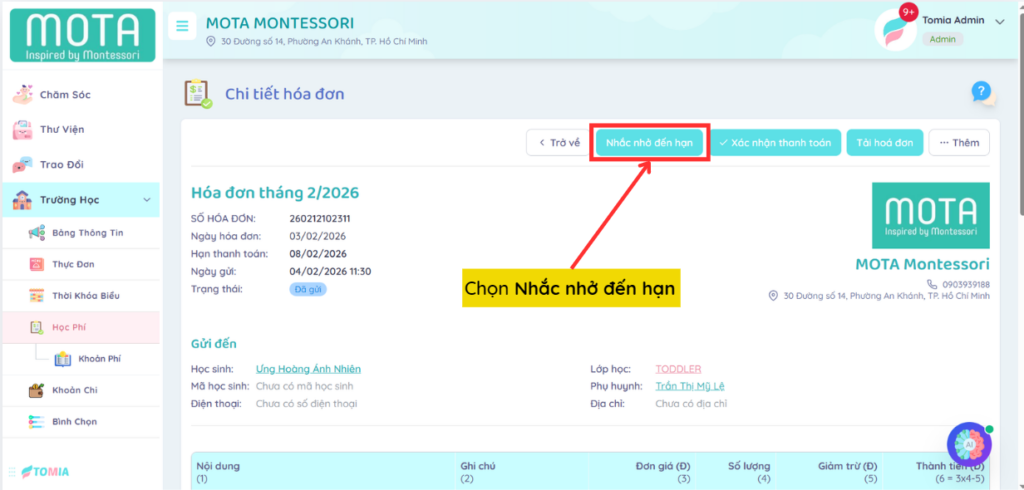Open the AI assistant floating icon
Image resolution: width=1024 pixels, height=490 pixels.
[967, 444]
